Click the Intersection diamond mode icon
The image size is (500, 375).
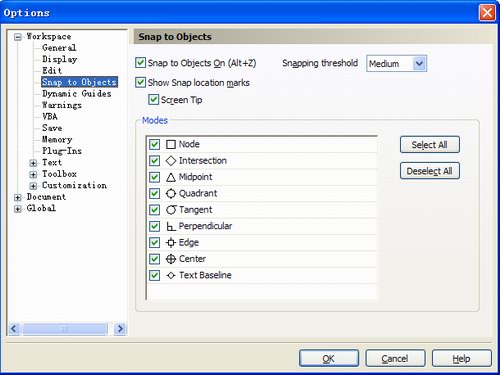click(171, 161)
